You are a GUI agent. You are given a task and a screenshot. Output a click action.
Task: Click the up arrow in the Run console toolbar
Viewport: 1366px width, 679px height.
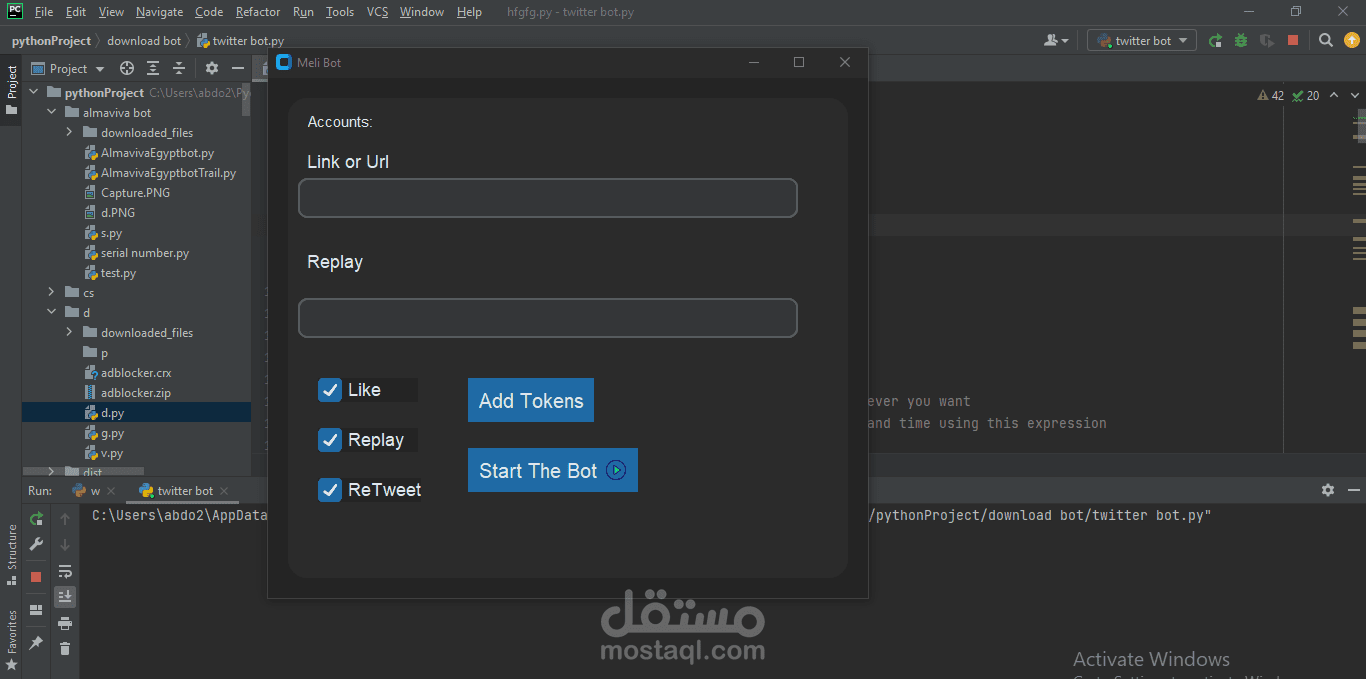[65, 518]
